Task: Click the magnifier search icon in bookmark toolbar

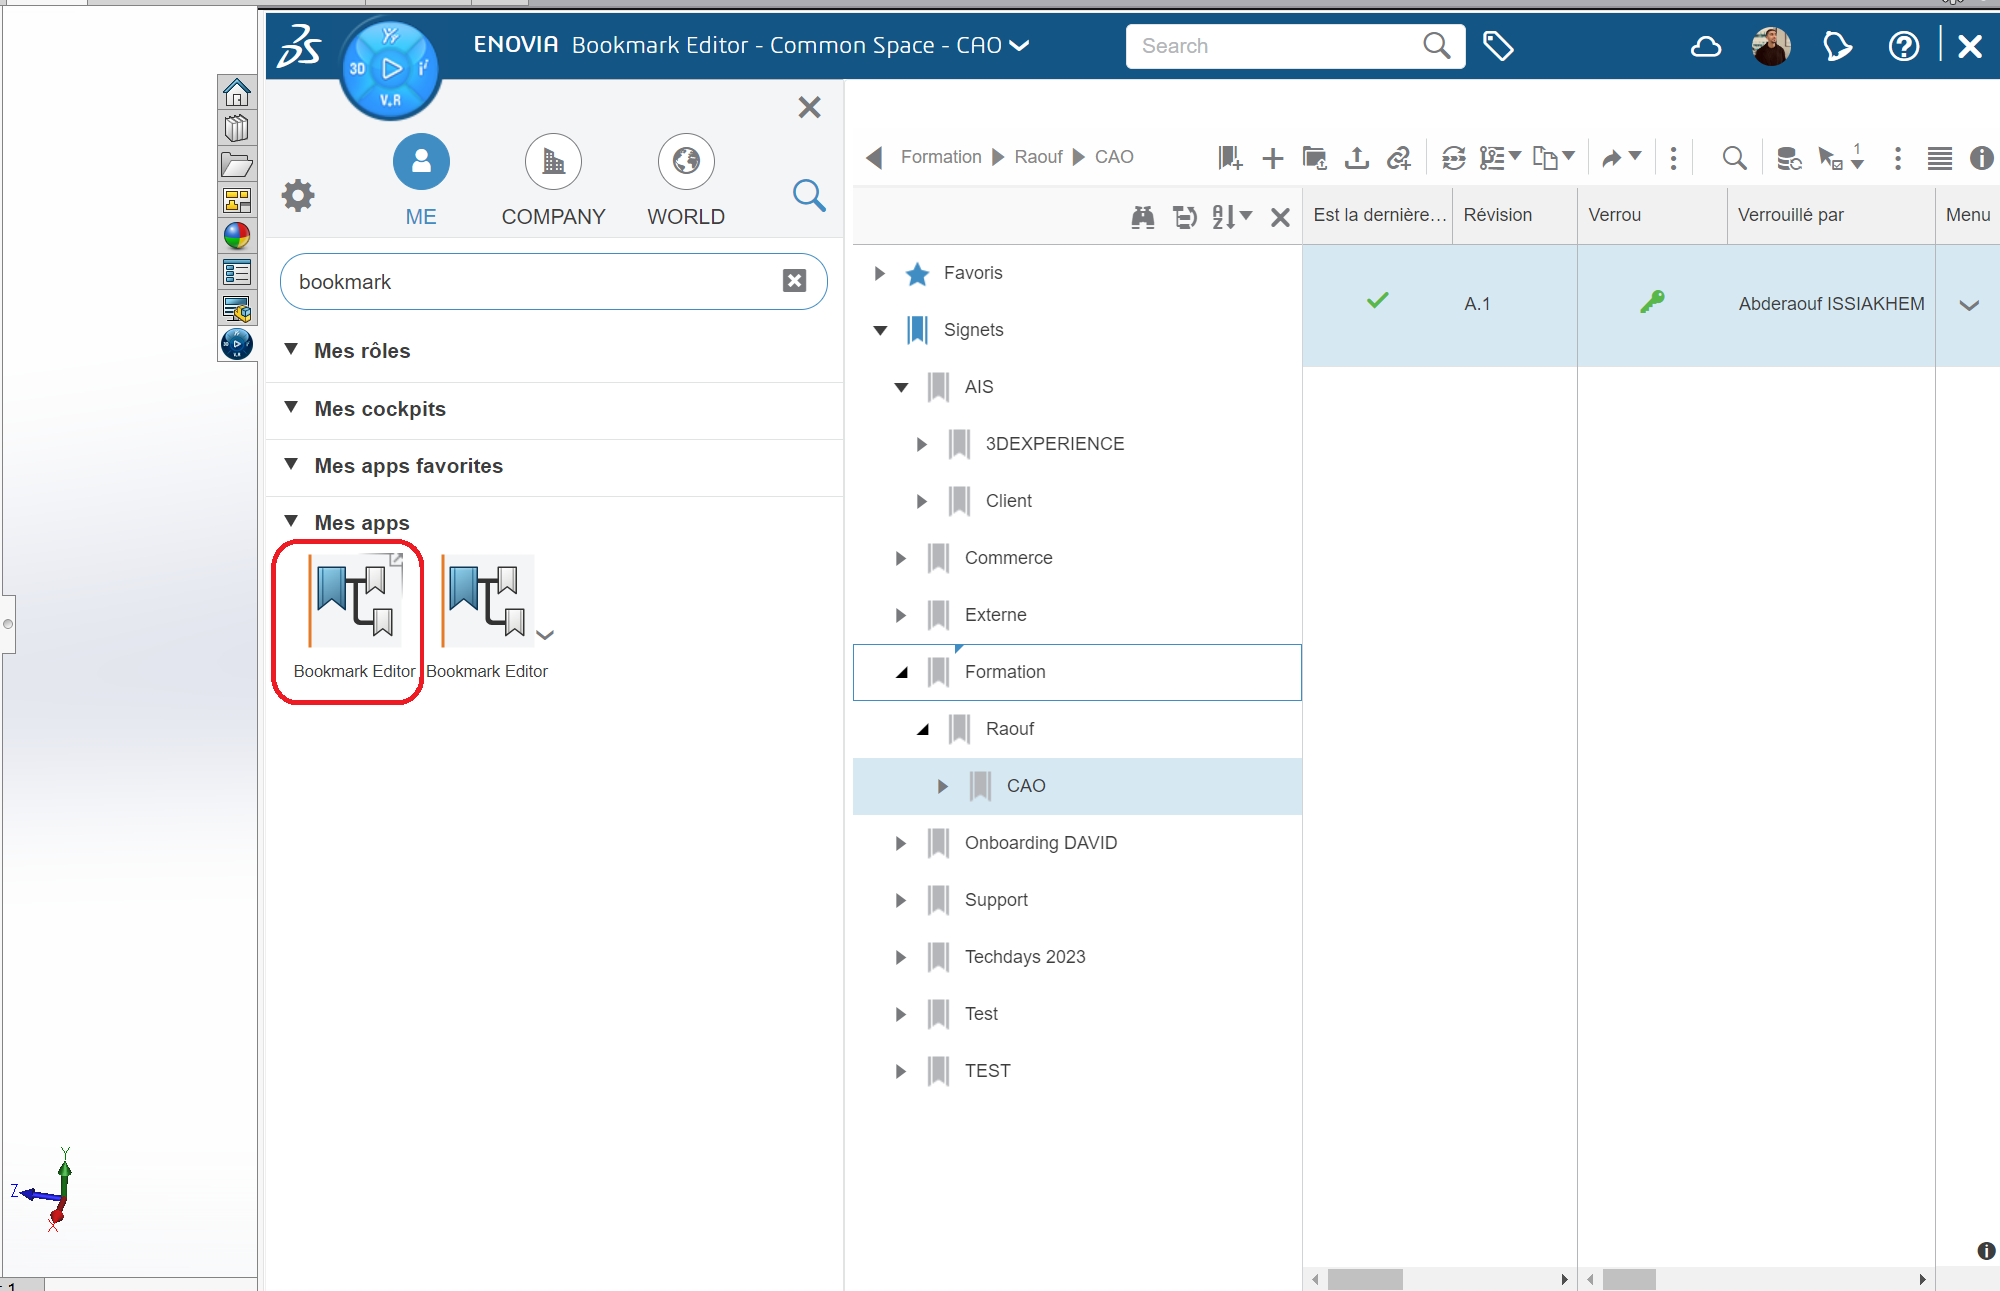Action: click(1734, 157)
